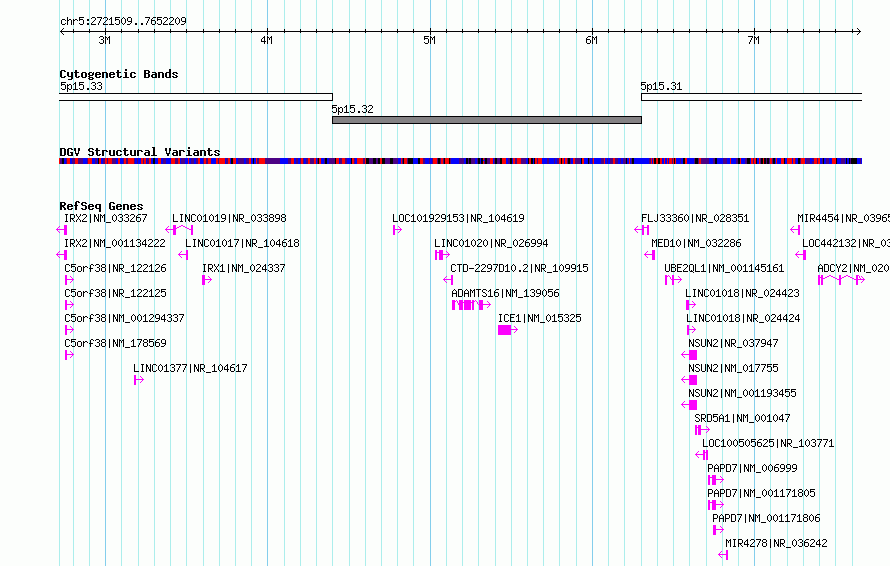Select the FLJ33360|NR_028351 gene glyph
This screenshot has width=890, height=566.
point(641,230)
